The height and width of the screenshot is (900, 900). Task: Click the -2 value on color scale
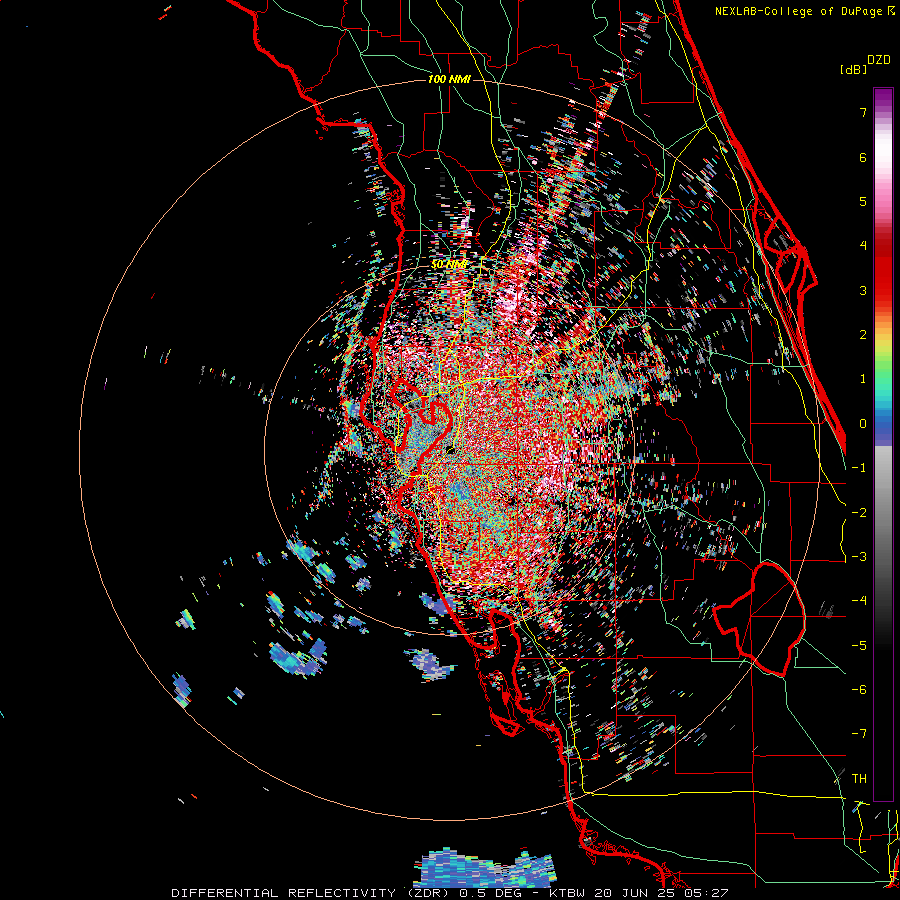pyautogui.click(x=859, y=513)
